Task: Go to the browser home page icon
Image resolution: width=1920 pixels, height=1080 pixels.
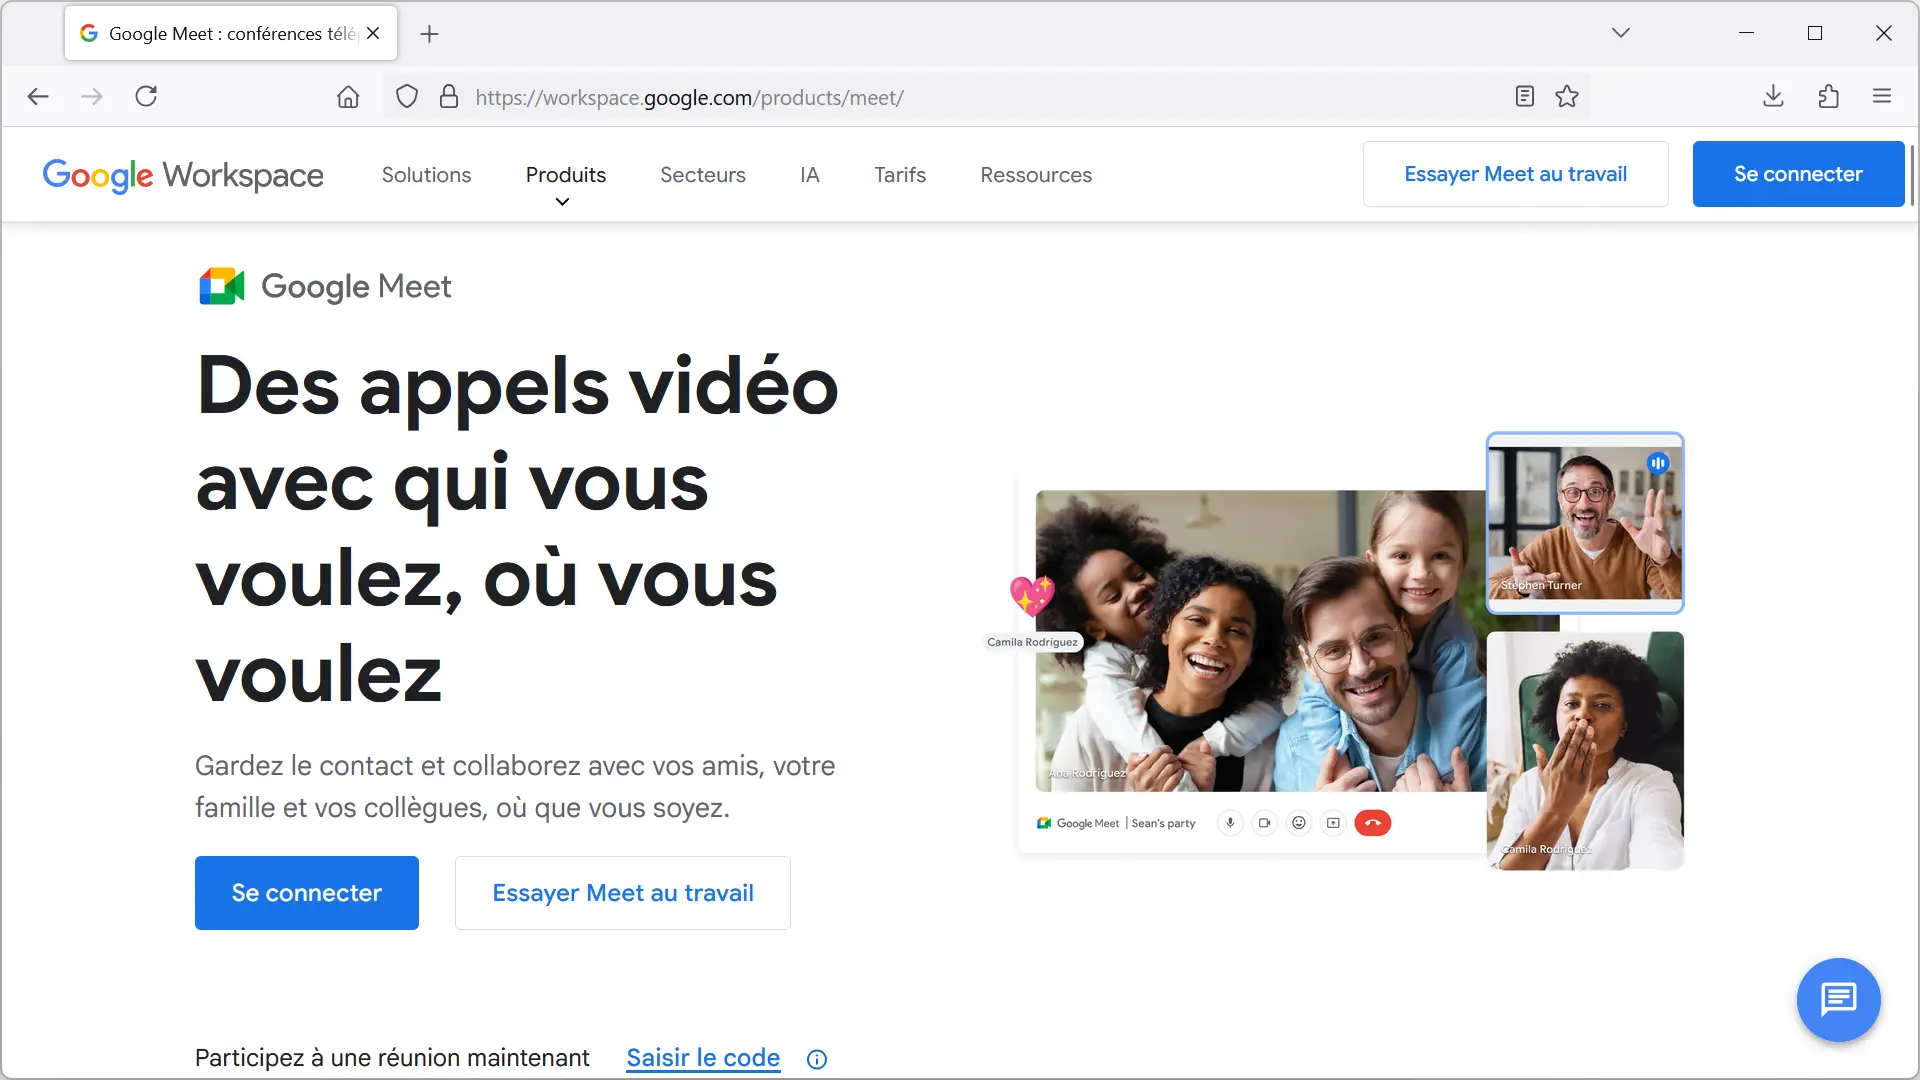Action: pos(348,97)
